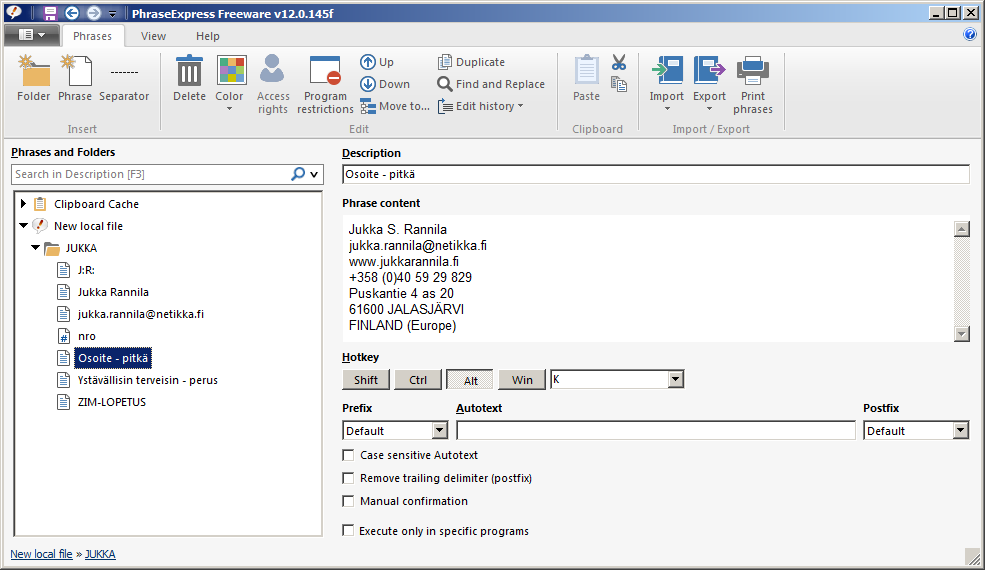985x570 pixels.
Task: Open the Postfix dropdown
Action: tap(961, 430)
